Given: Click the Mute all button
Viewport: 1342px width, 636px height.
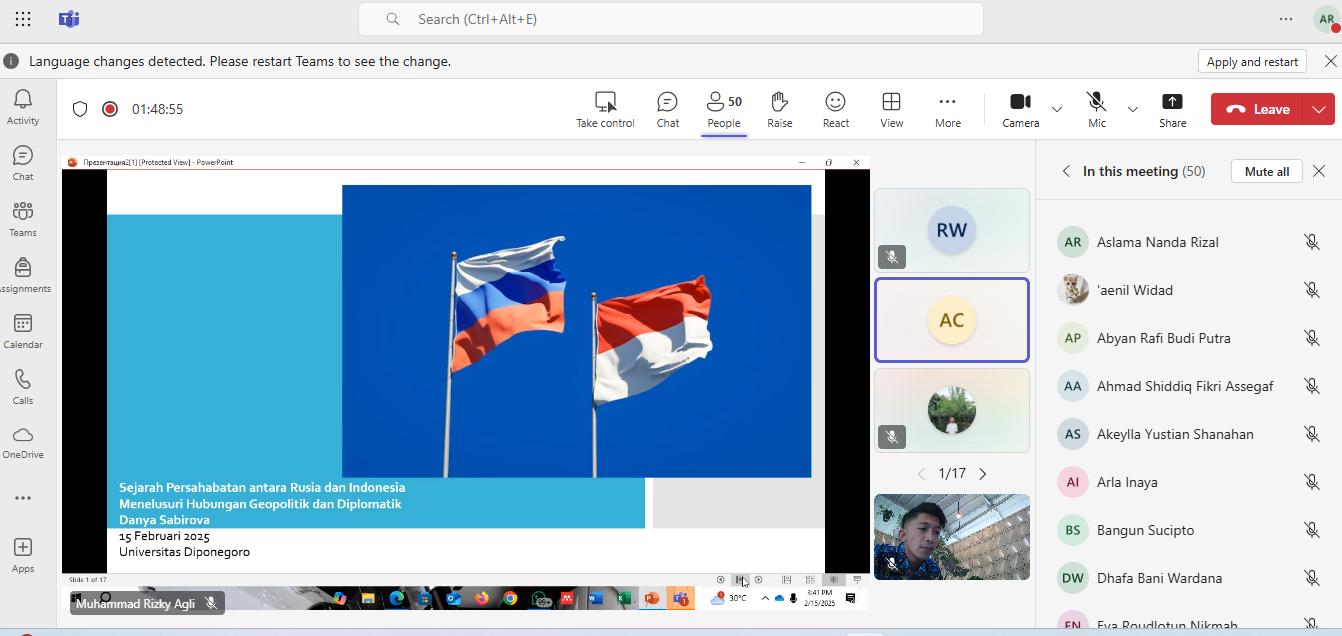Looking at the screenshot, I should click(1266, 171).
